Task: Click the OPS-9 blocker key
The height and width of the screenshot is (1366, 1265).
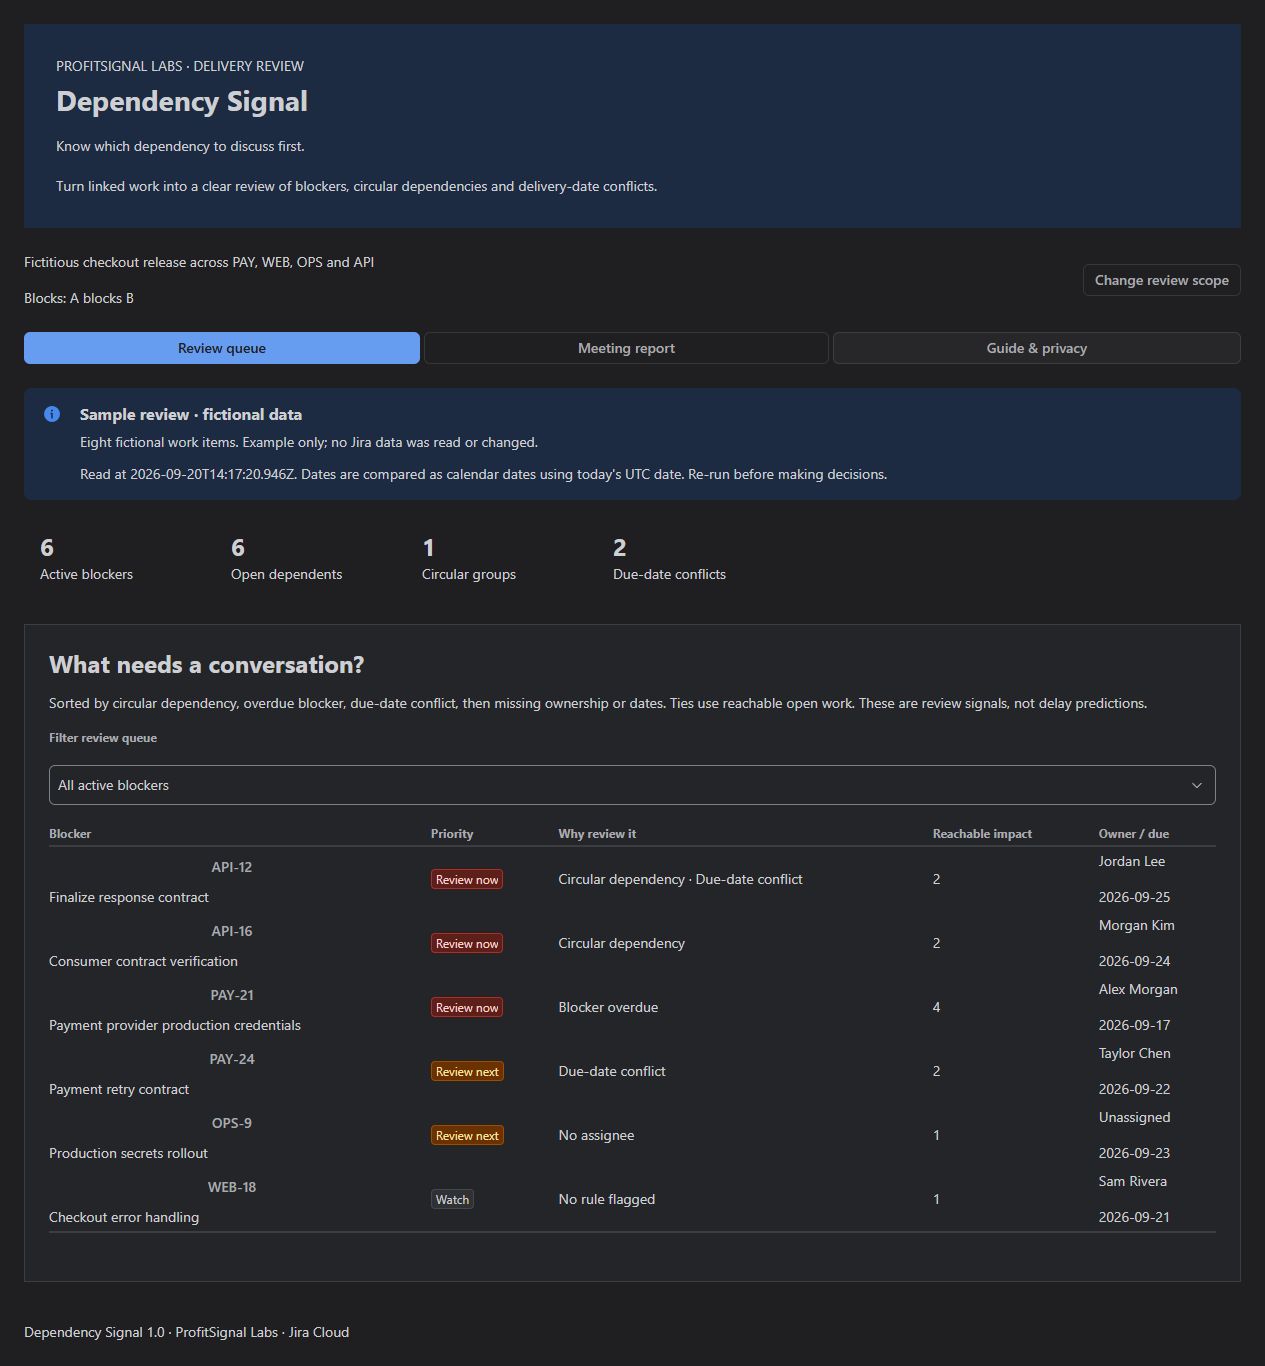Action: coord(232,1123)
